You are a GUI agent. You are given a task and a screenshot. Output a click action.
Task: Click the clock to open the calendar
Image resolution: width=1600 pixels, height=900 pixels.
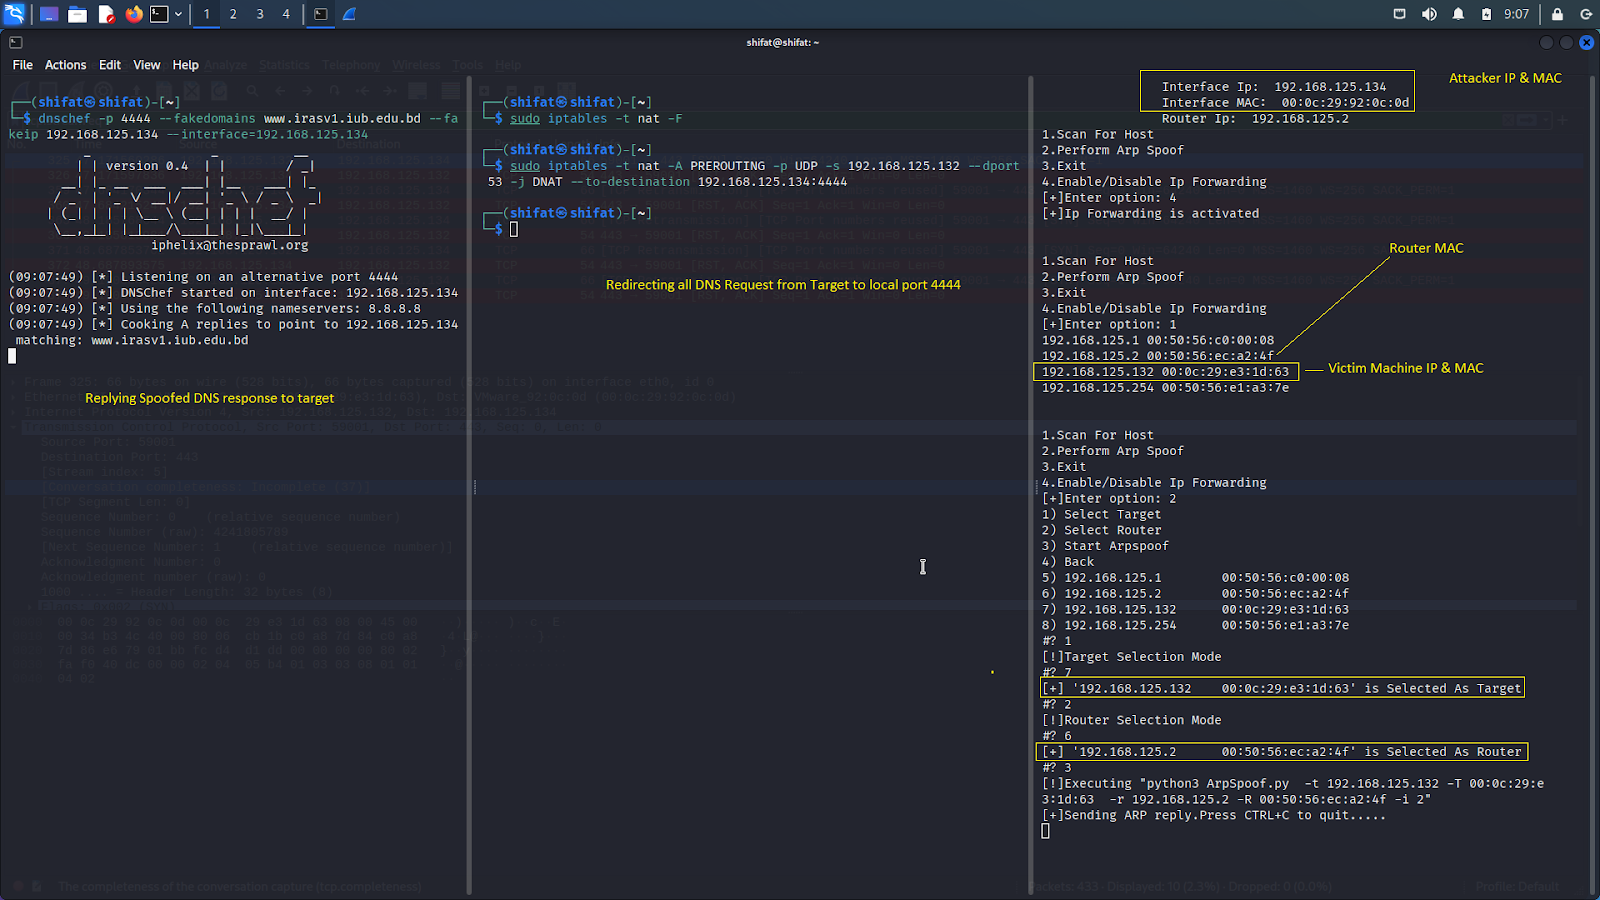coord(1517,14)
